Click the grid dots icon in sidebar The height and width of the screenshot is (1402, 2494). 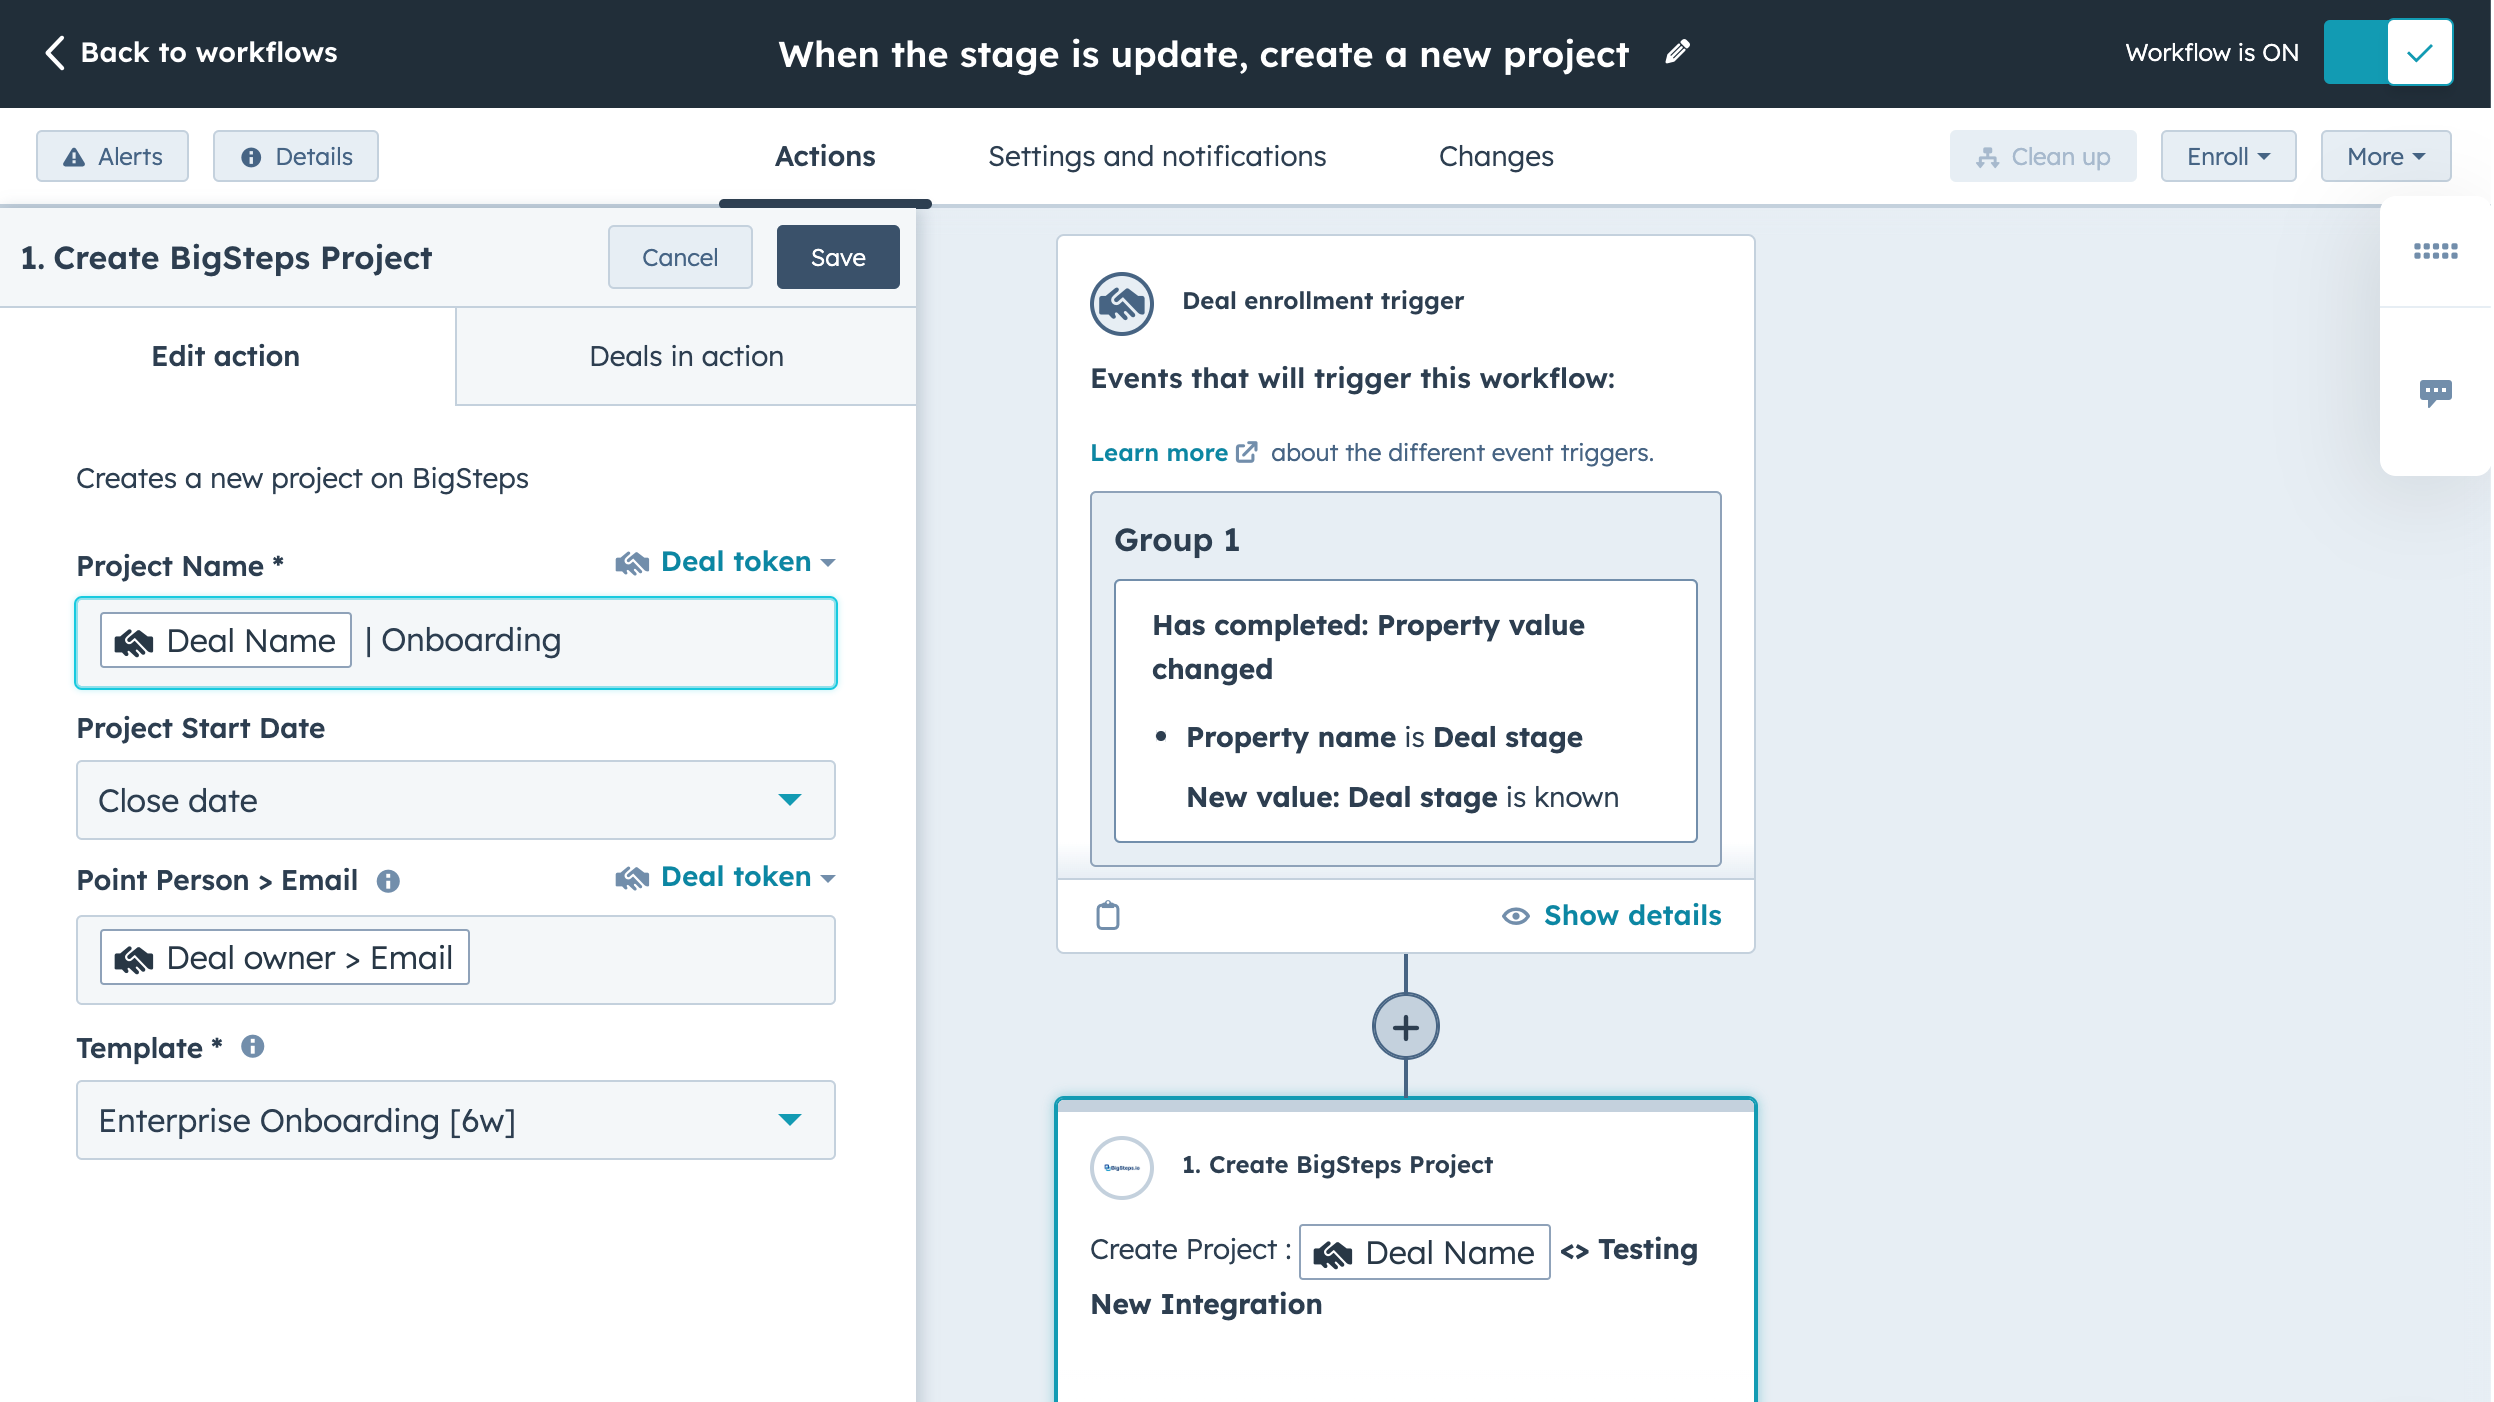[2435, 251]
